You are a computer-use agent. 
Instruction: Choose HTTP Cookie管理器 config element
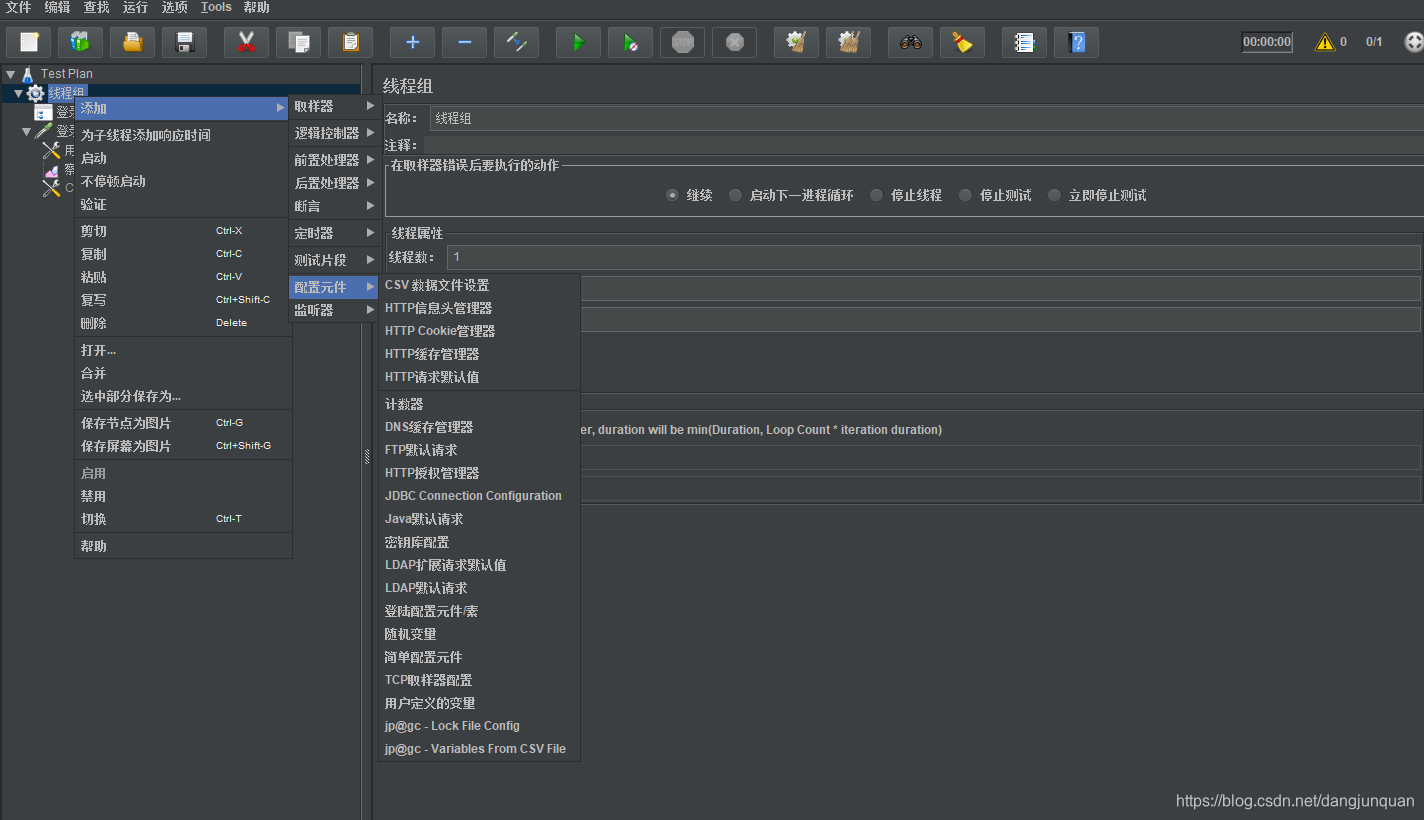[480, 331]
